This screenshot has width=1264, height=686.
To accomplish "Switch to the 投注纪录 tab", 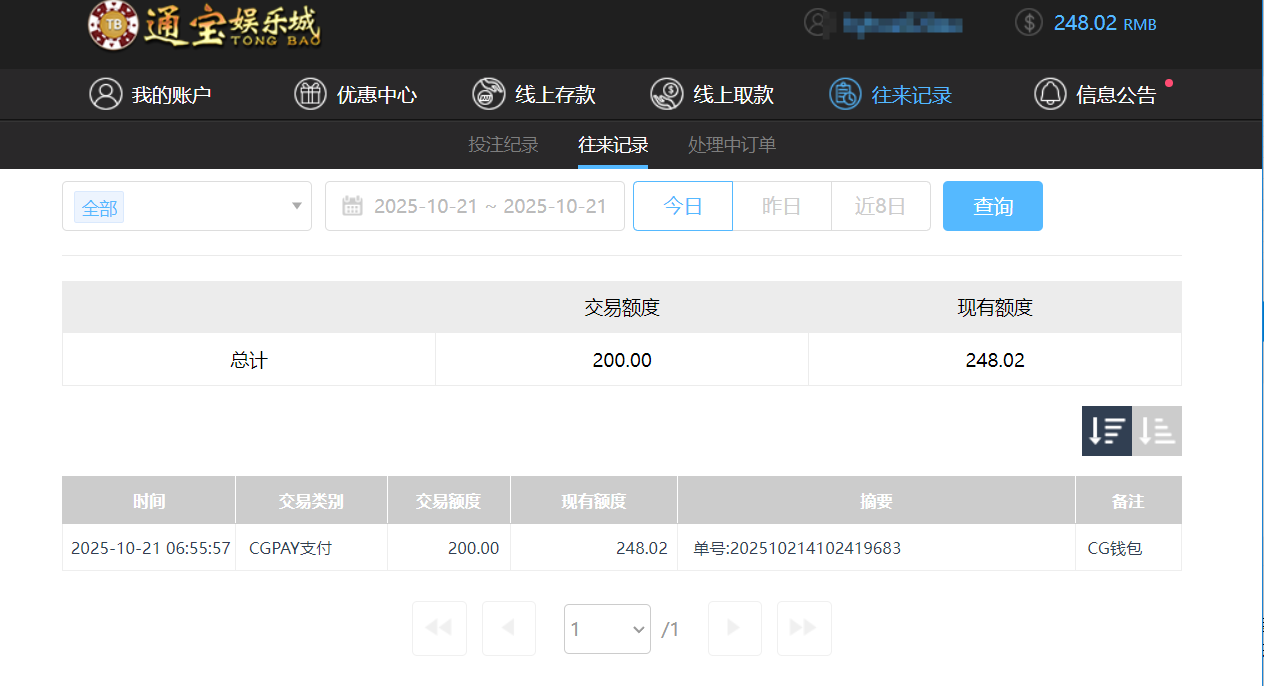I will tap(503, 144).
